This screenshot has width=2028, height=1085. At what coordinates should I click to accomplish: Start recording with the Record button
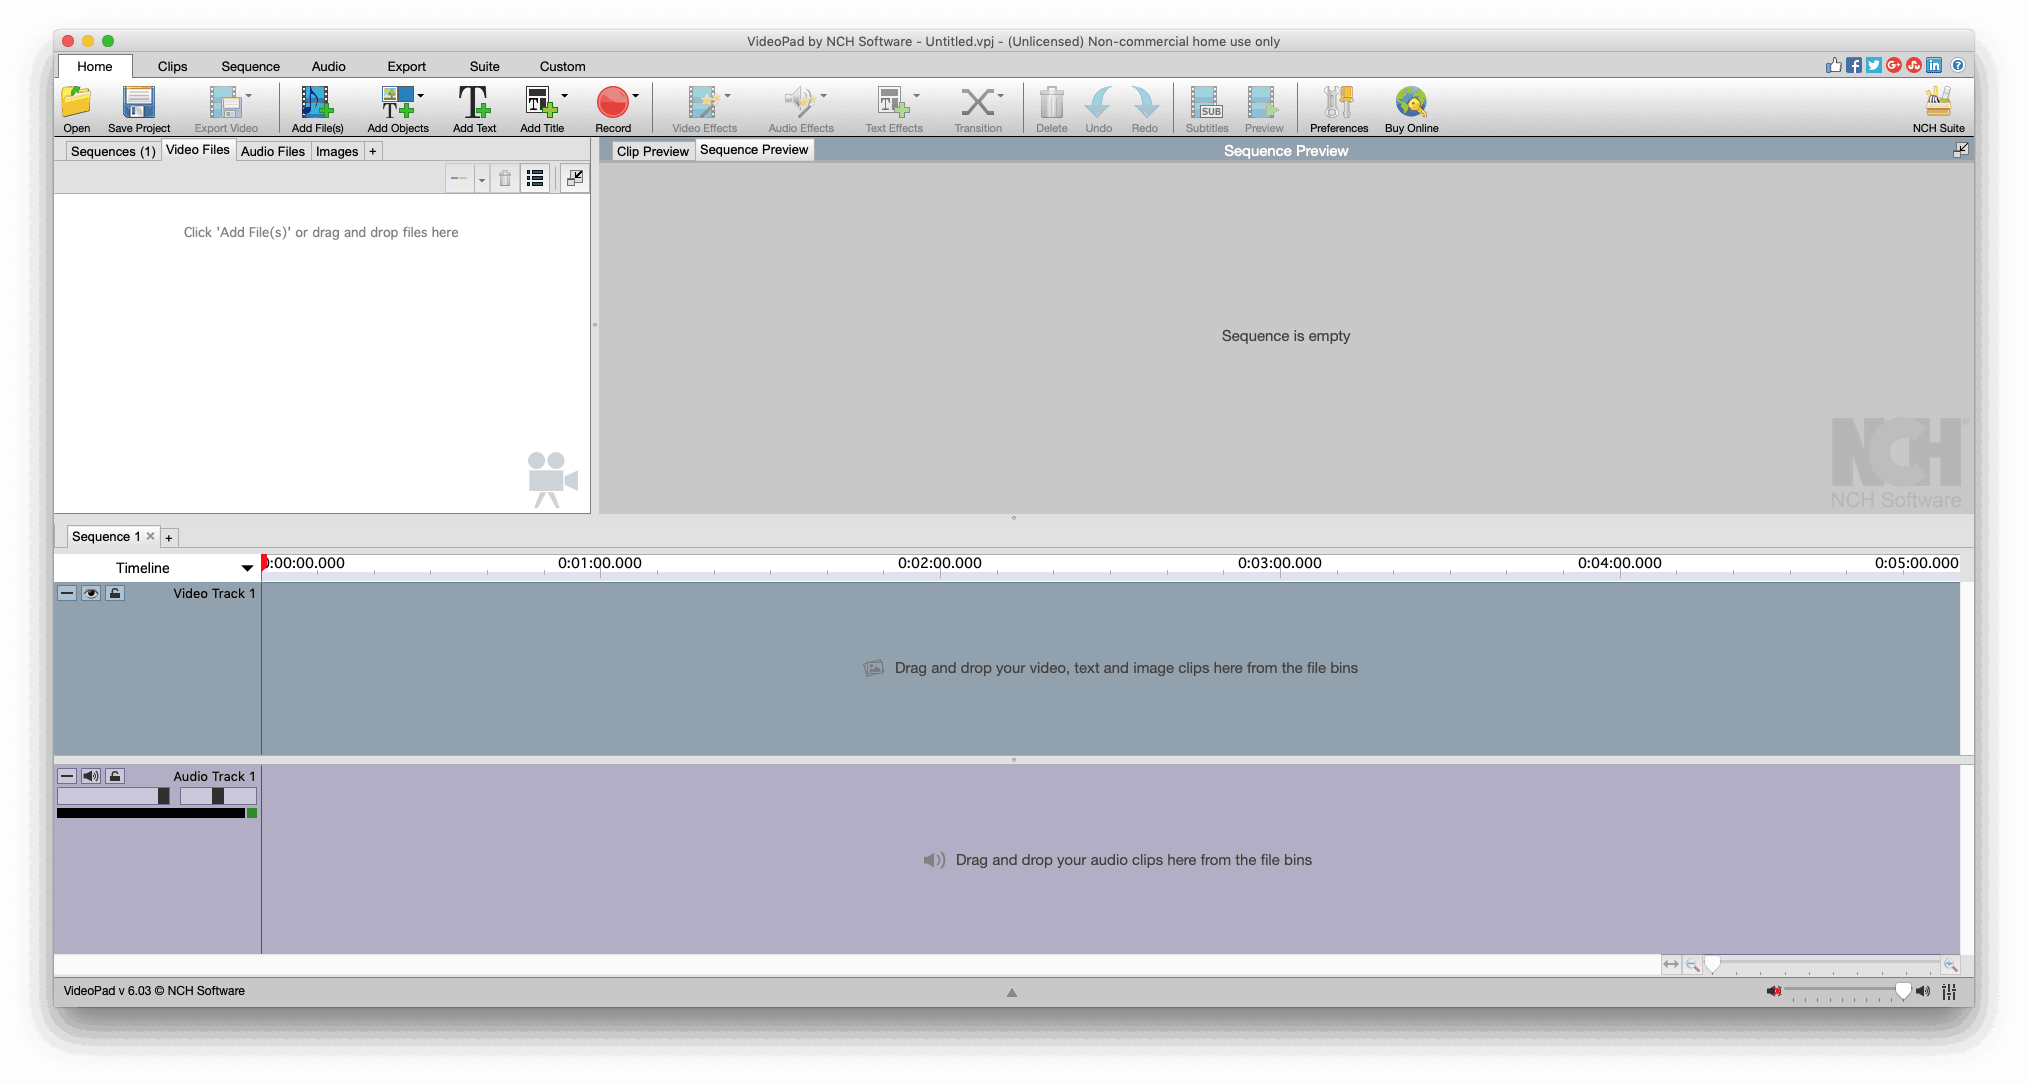(613, 108)
